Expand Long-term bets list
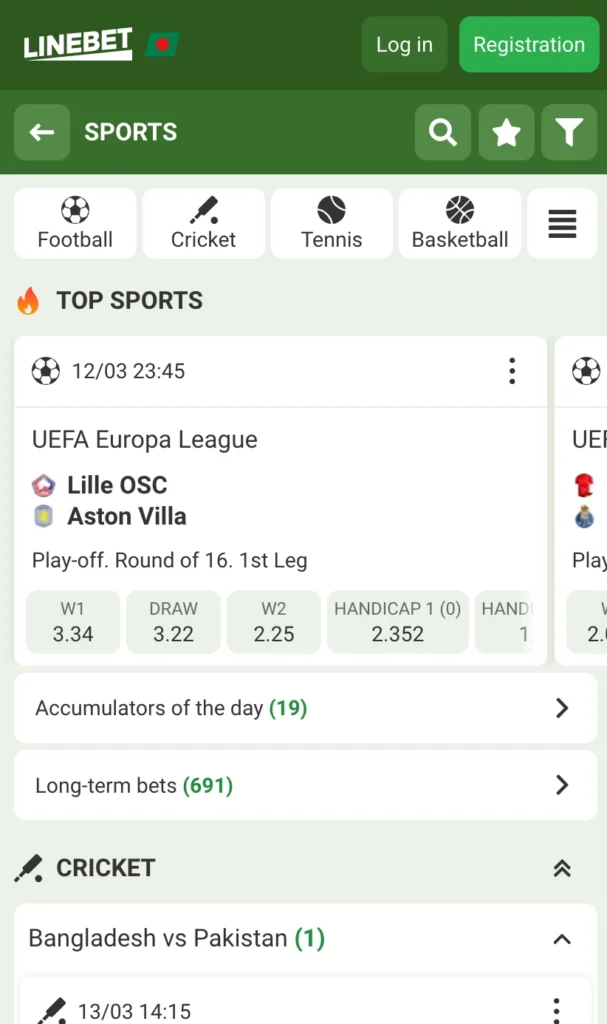Viewport: 607px width, 1024px height. click(x=305, y=785)
